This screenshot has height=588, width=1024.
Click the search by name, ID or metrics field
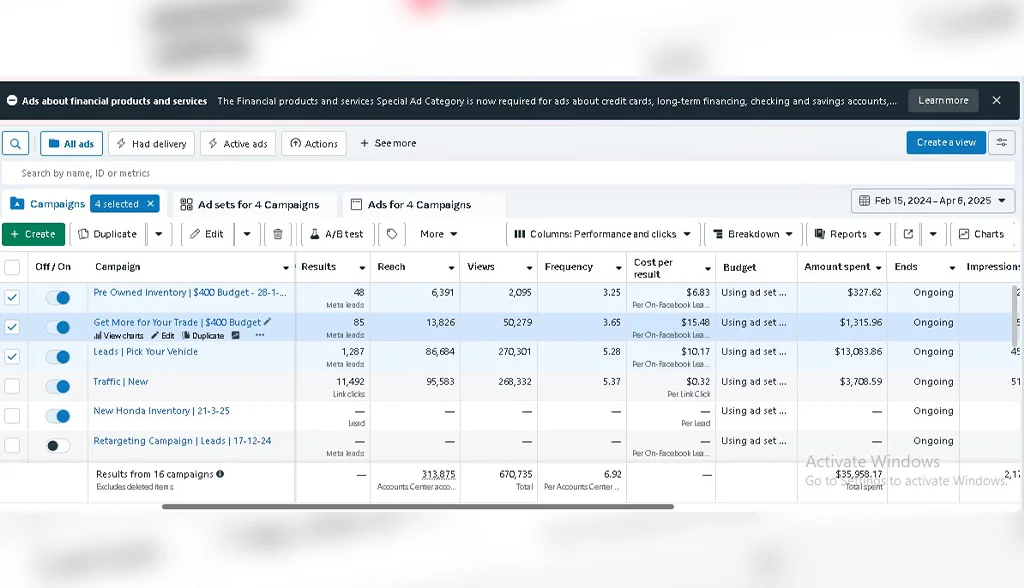pos(508,173)
